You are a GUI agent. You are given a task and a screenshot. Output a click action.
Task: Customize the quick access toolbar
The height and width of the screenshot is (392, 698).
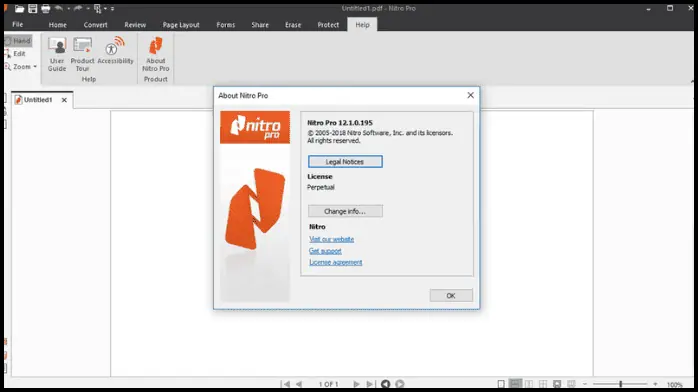112,8
